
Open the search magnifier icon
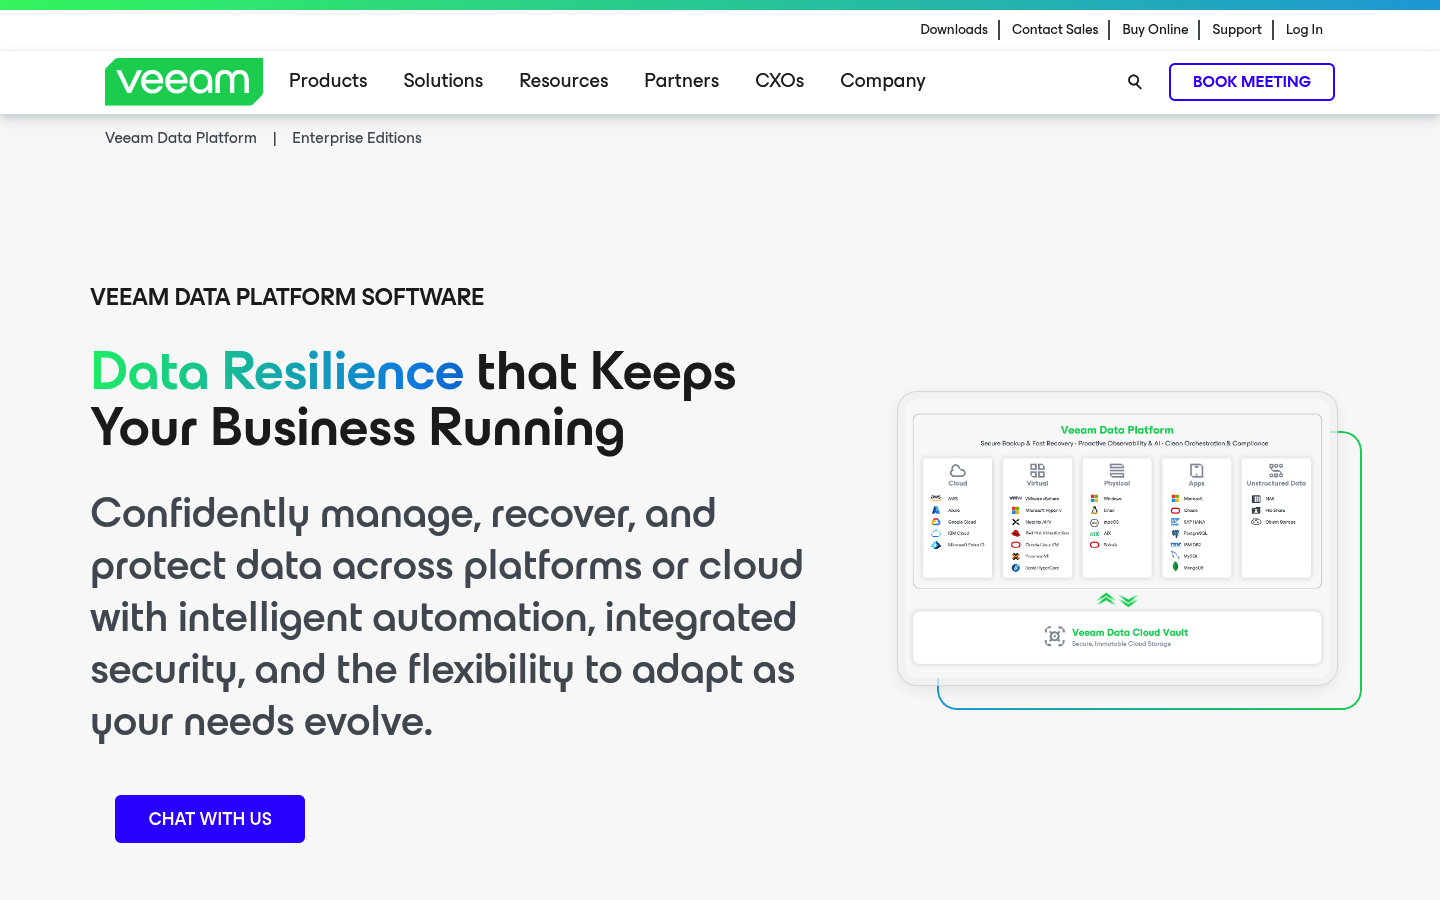[x=1134, y=82]
